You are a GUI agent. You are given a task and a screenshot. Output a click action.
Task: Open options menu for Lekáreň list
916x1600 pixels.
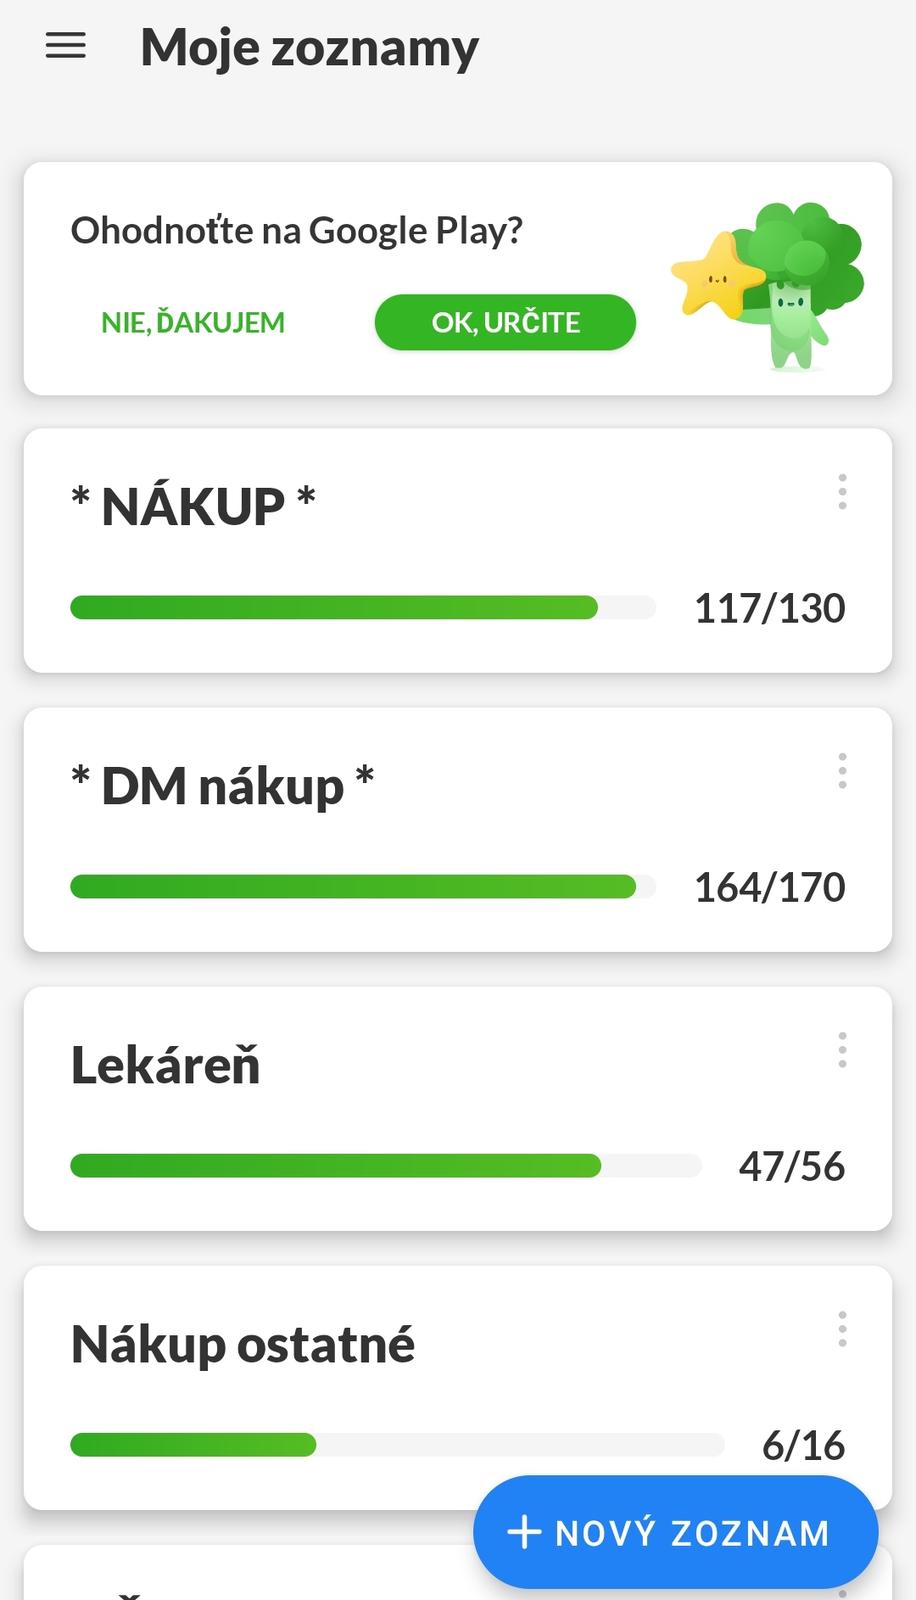842,1050
